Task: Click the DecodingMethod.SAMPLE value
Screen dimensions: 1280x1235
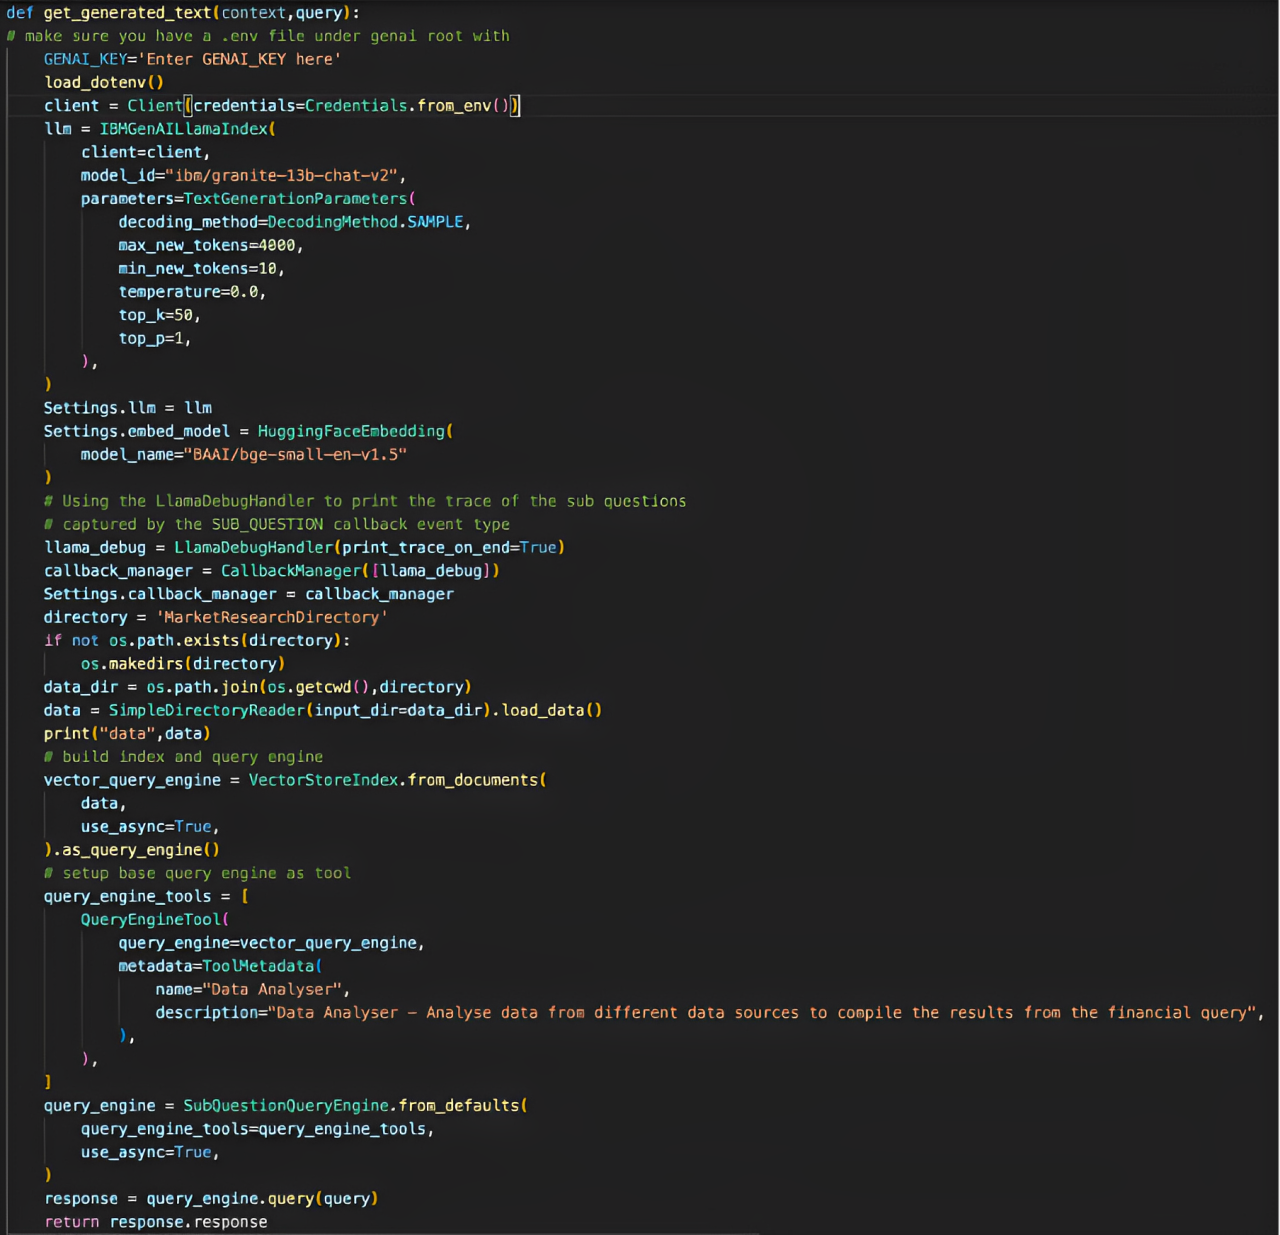Action: pos(365,221)
